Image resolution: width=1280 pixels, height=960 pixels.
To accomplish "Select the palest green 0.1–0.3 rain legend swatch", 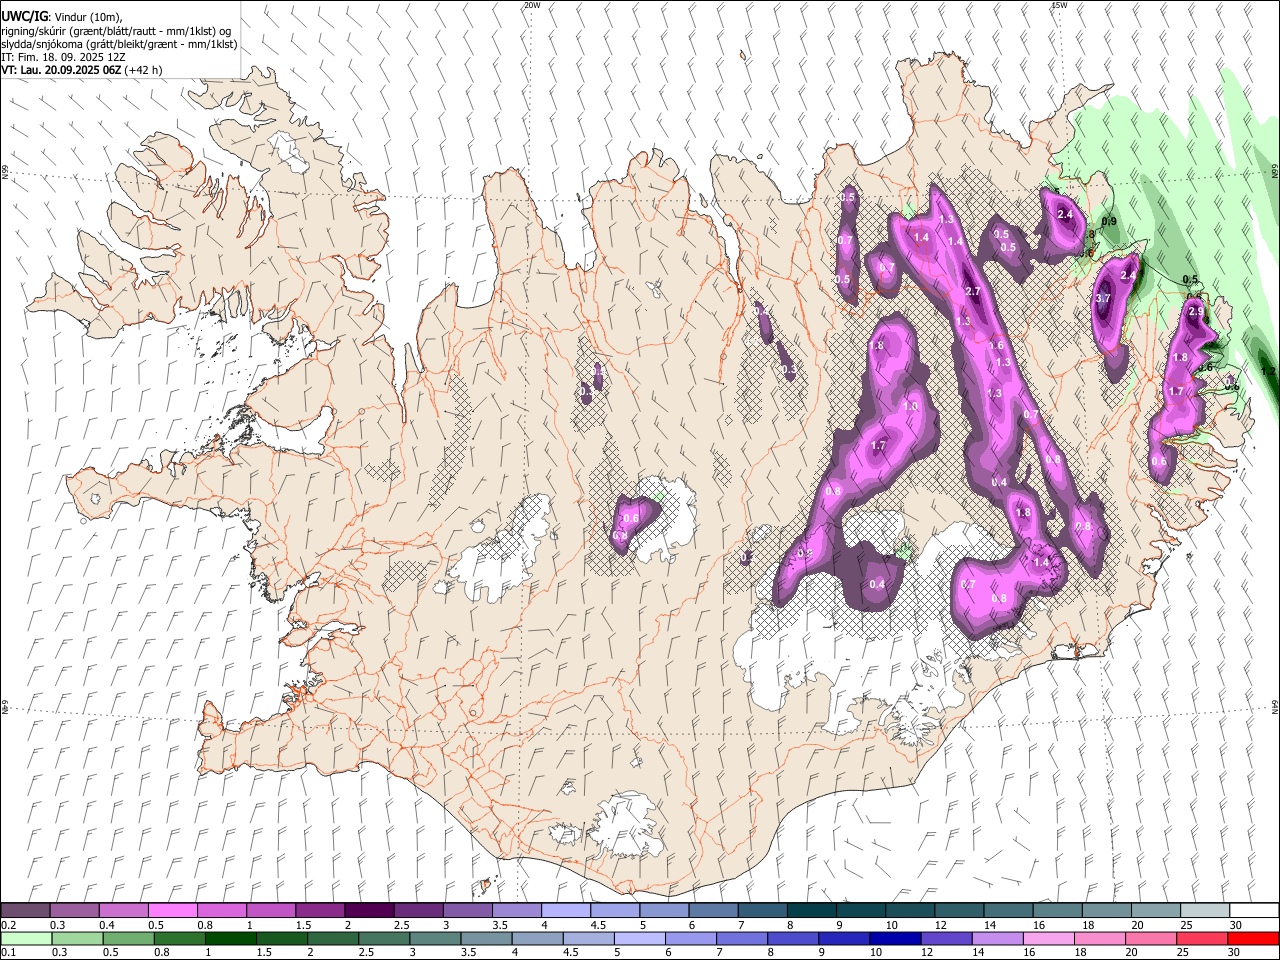I will tap(26, 938).
